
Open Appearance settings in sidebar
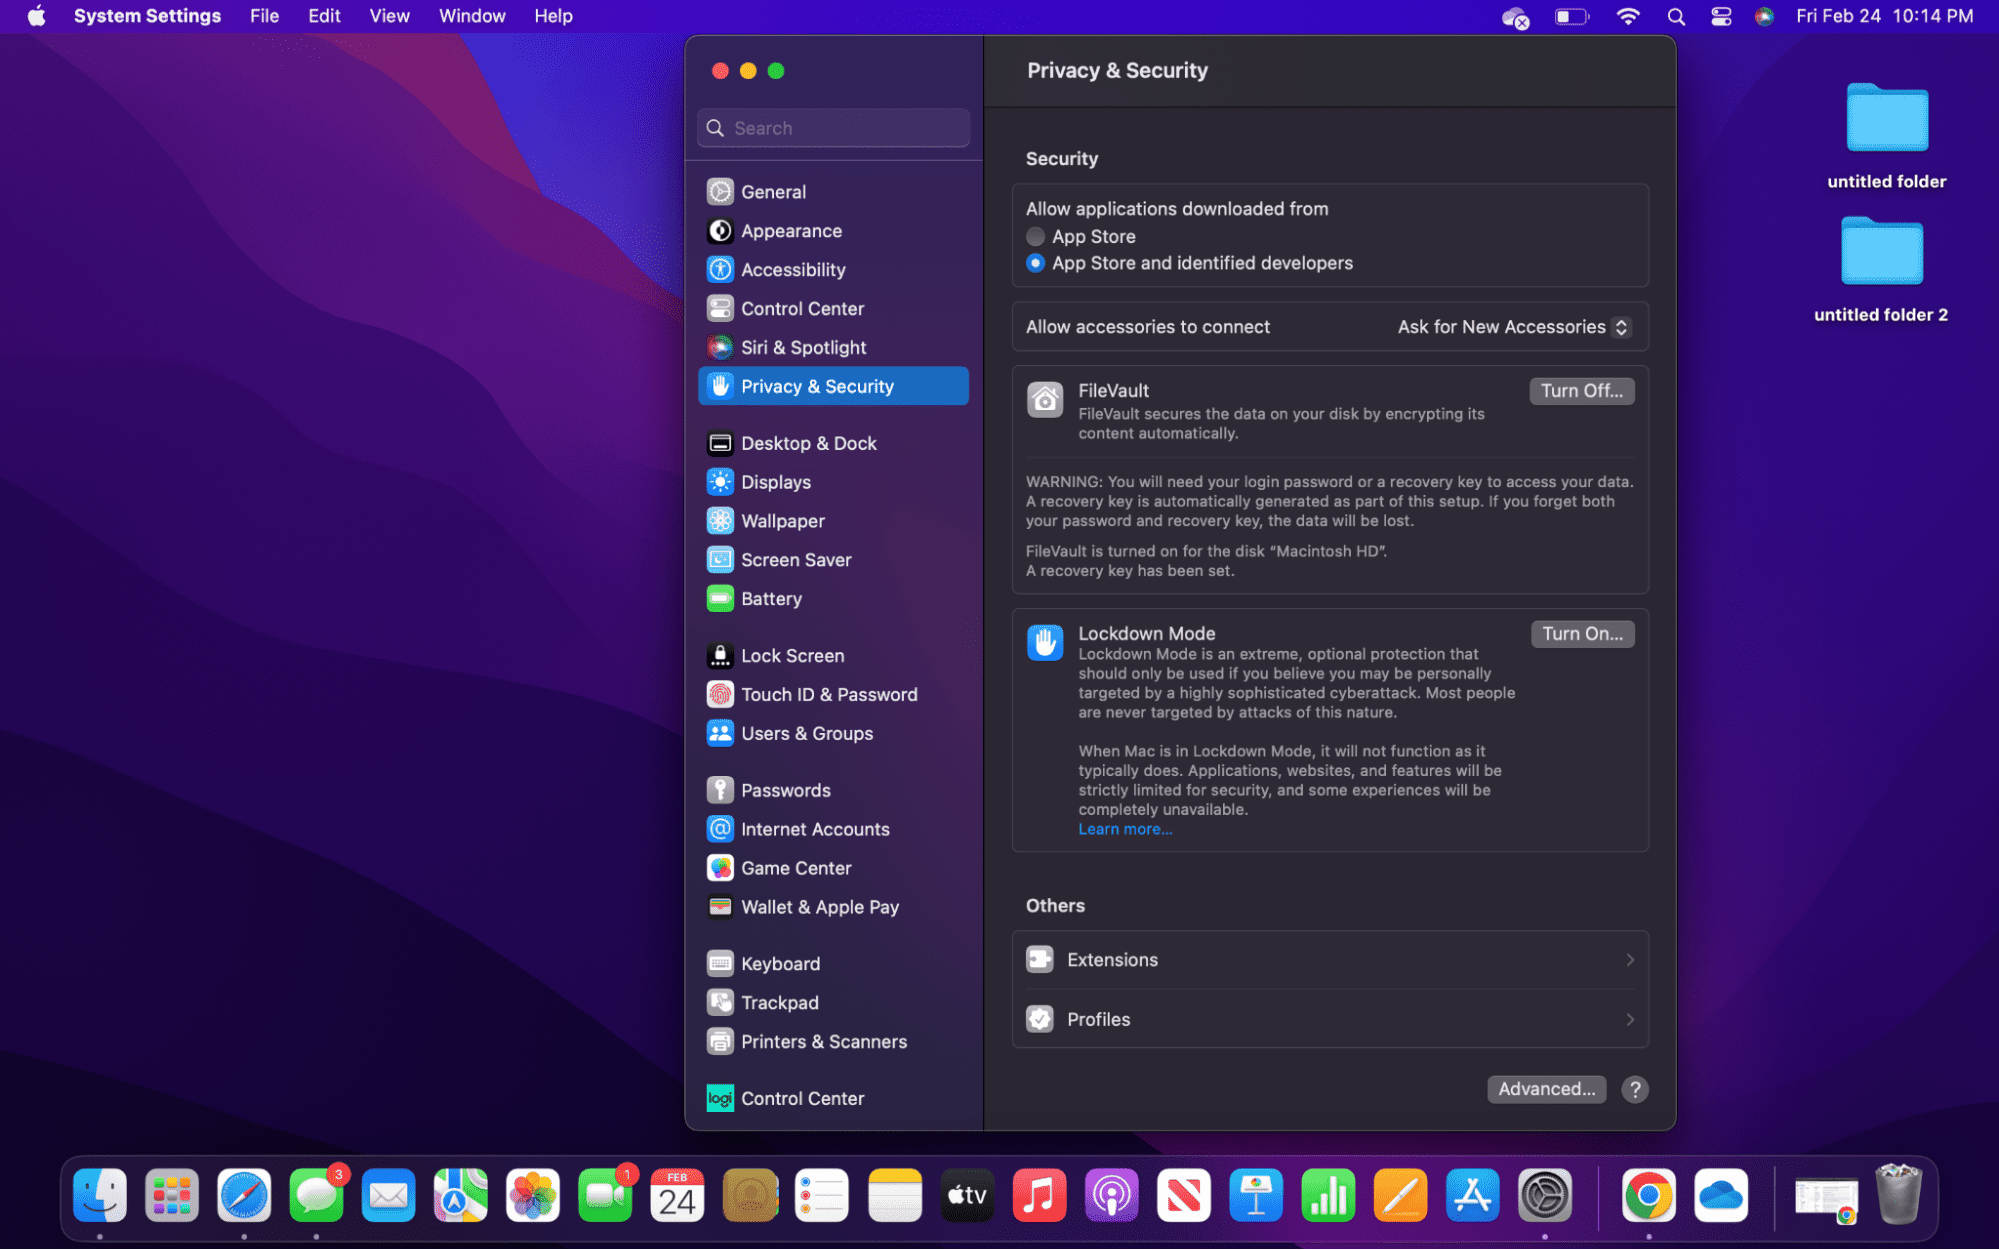pos(833,231)
